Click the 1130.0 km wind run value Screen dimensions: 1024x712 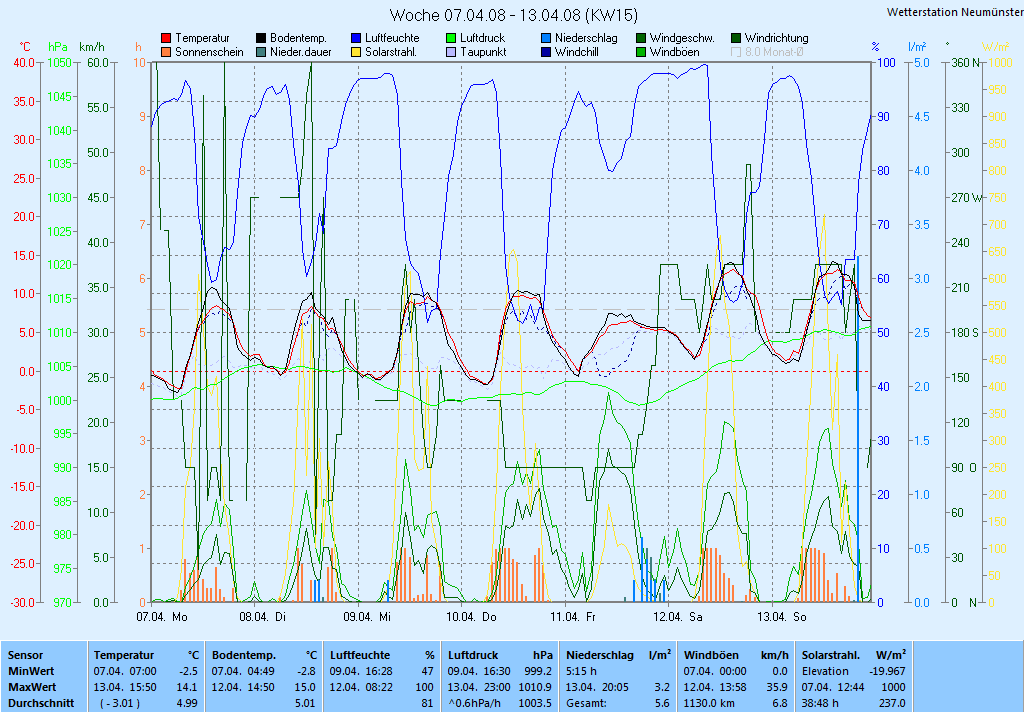tap(711, 704)
